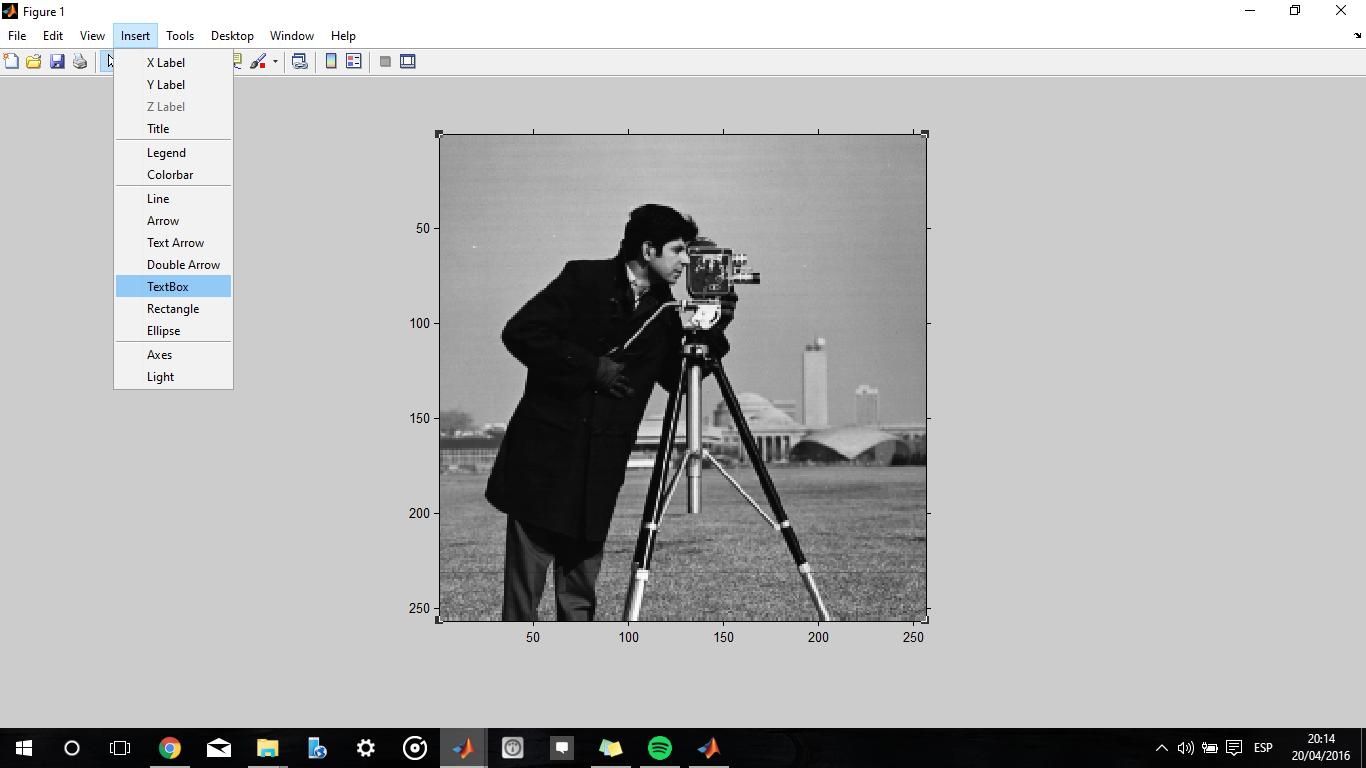Screen dimensions: 1366x768
Task: Open the Tools menu
Action: pyautogui.click(x=180, y=36)
